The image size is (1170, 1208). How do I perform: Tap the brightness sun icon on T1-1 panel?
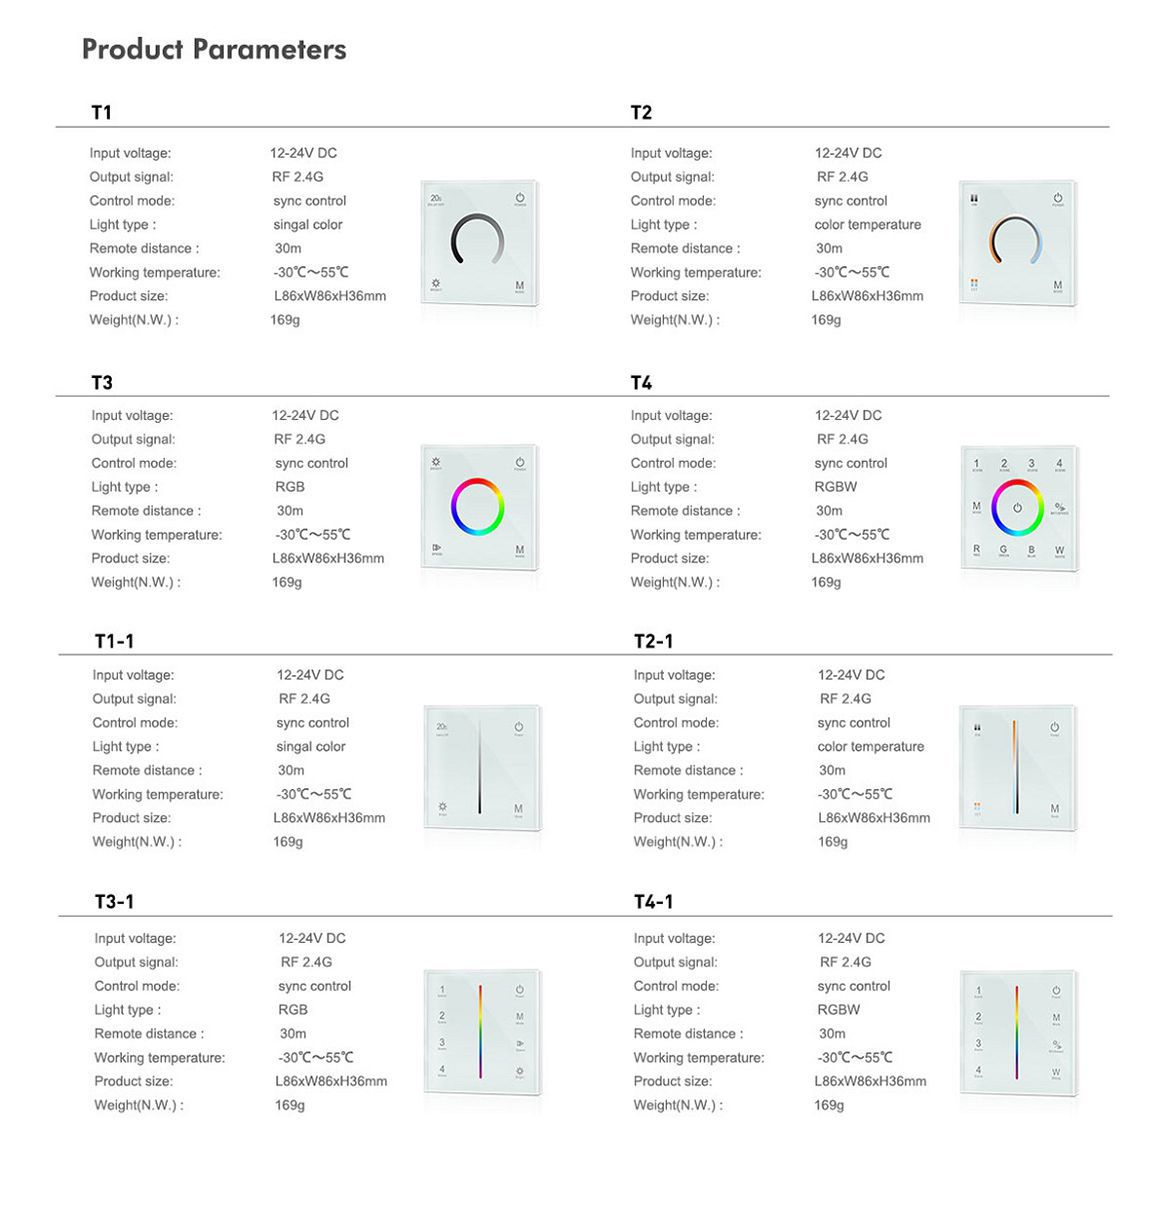442,808
